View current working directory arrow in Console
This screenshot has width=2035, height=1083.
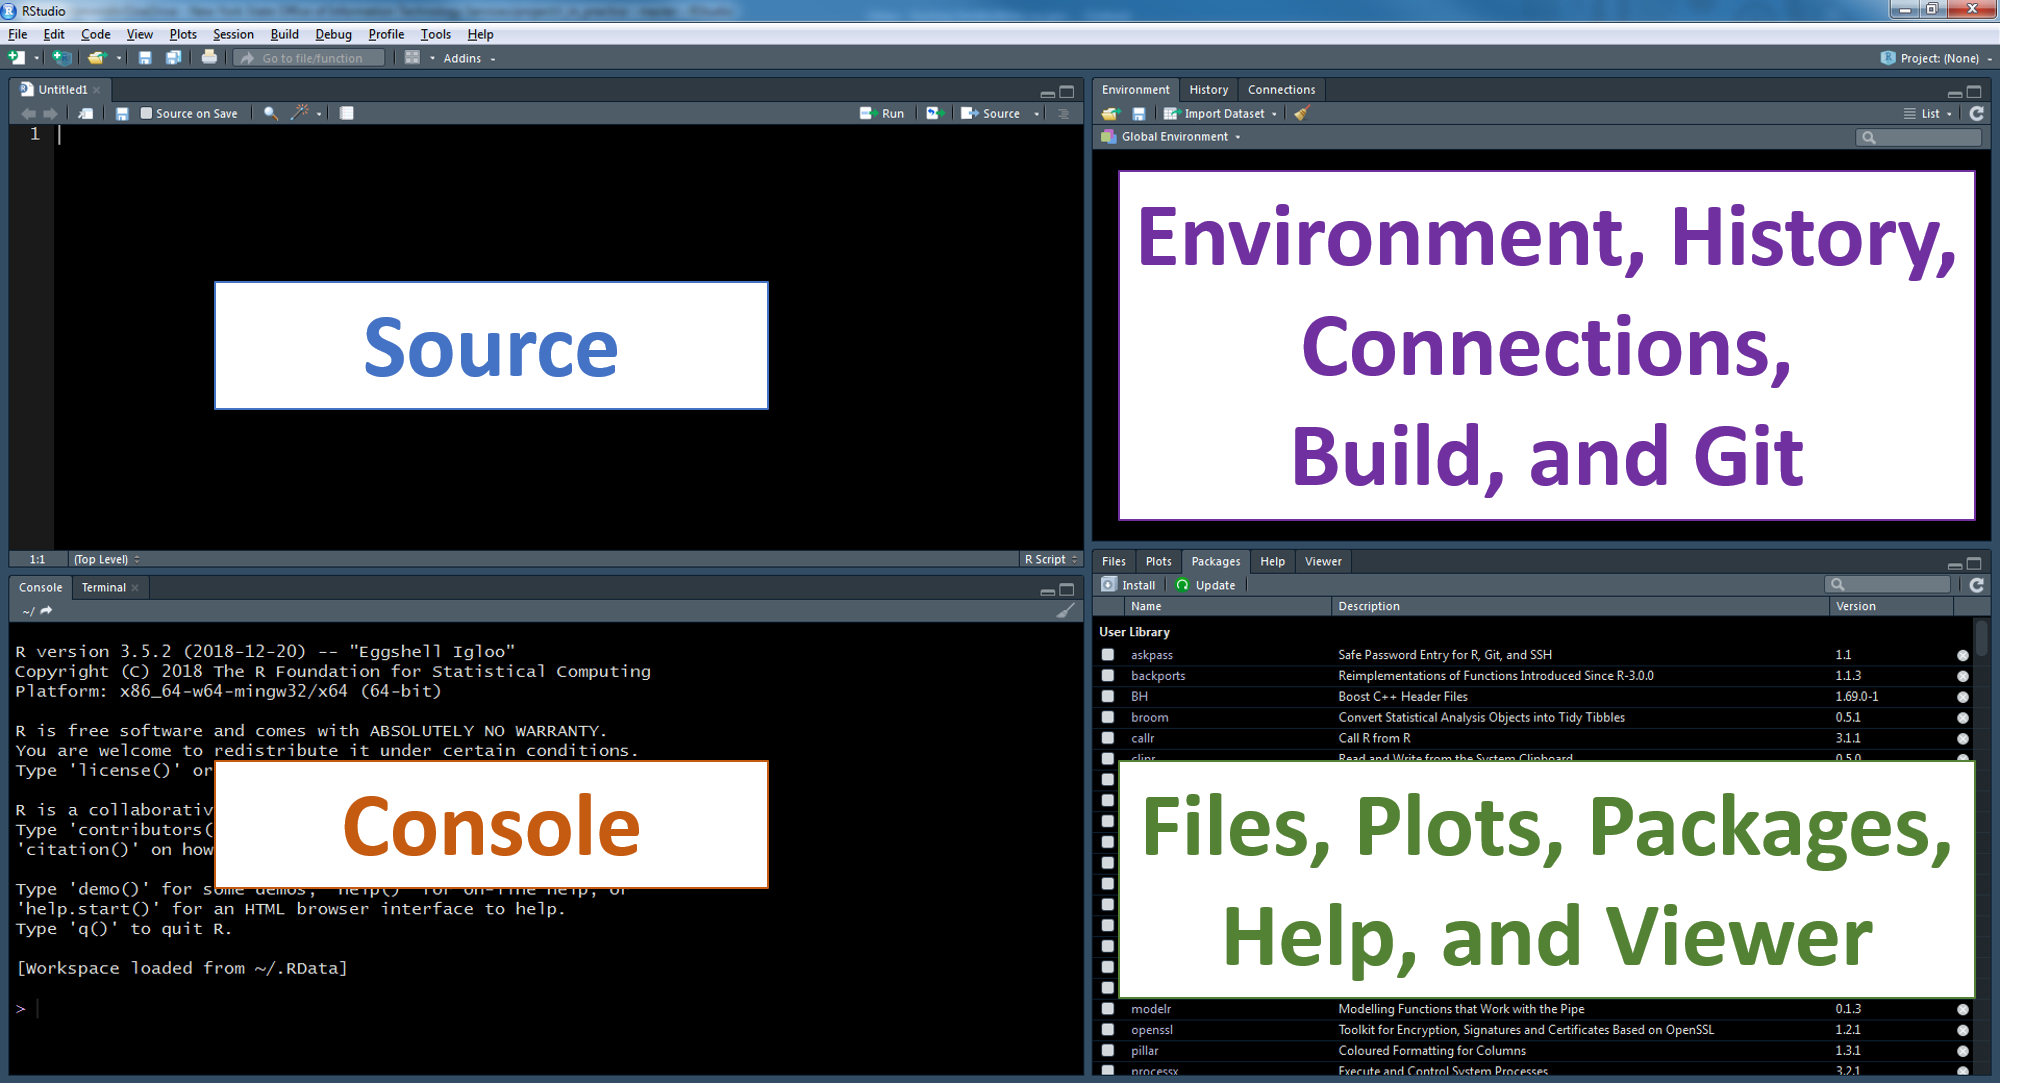pyautogui.click(x=46, y=611)
